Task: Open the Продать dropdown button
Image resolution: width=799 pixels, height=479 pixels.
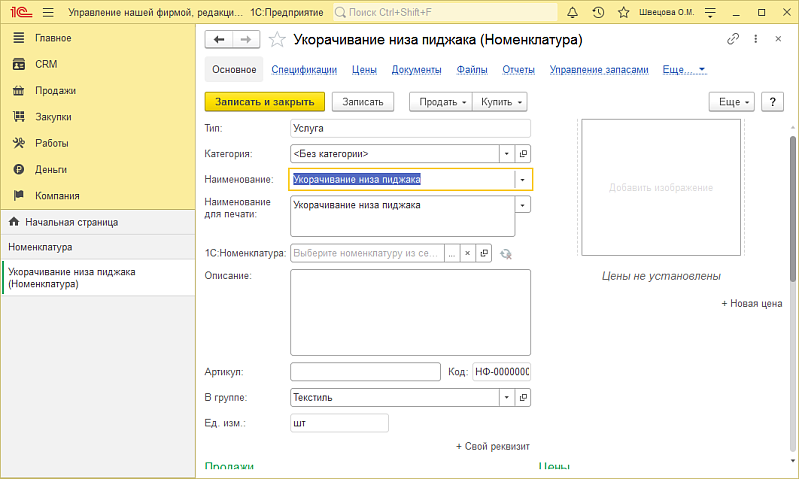Action: tap(440, 102)
